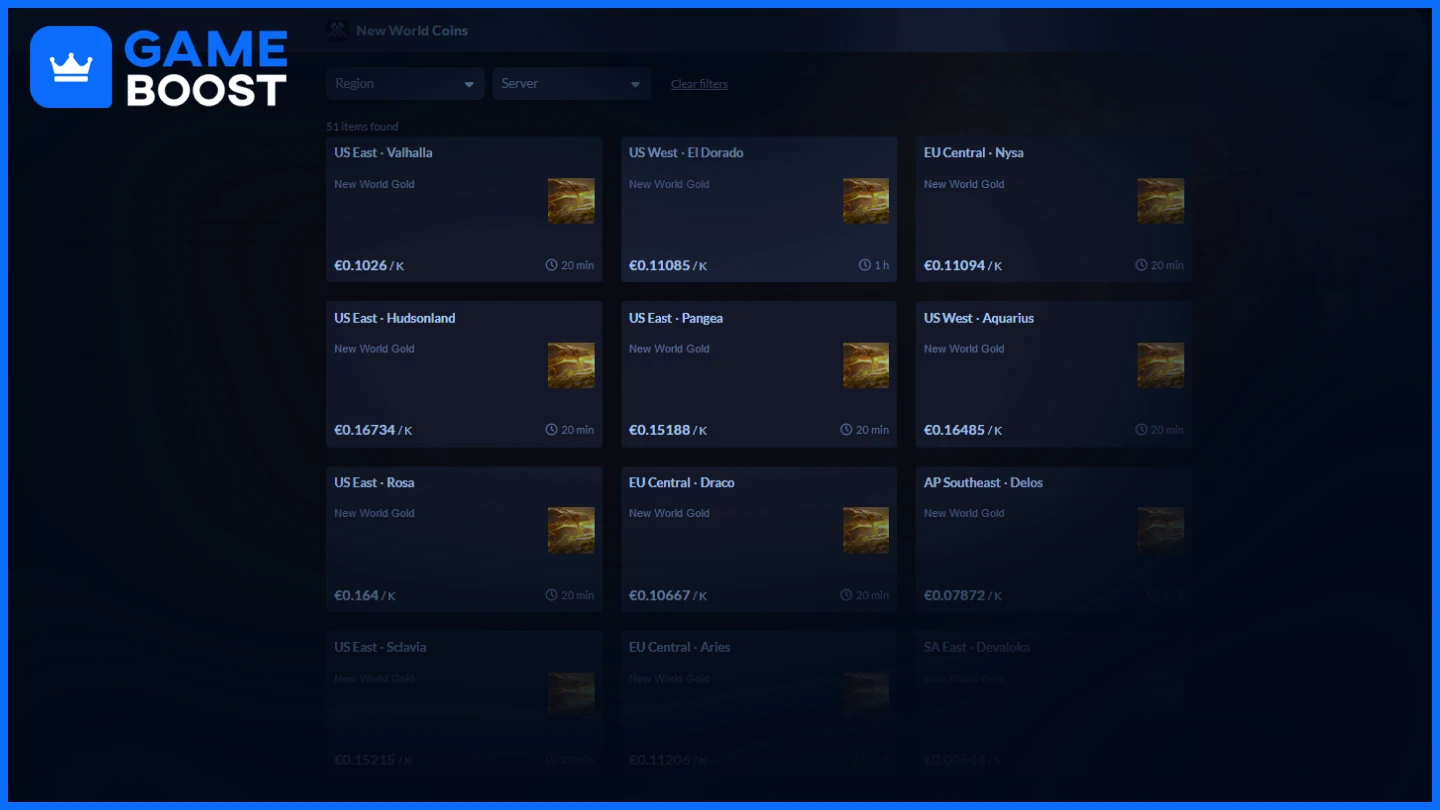Click clock icon in Aquarius card
The width and height of the screenshot is (1440, 810).
1141,430
